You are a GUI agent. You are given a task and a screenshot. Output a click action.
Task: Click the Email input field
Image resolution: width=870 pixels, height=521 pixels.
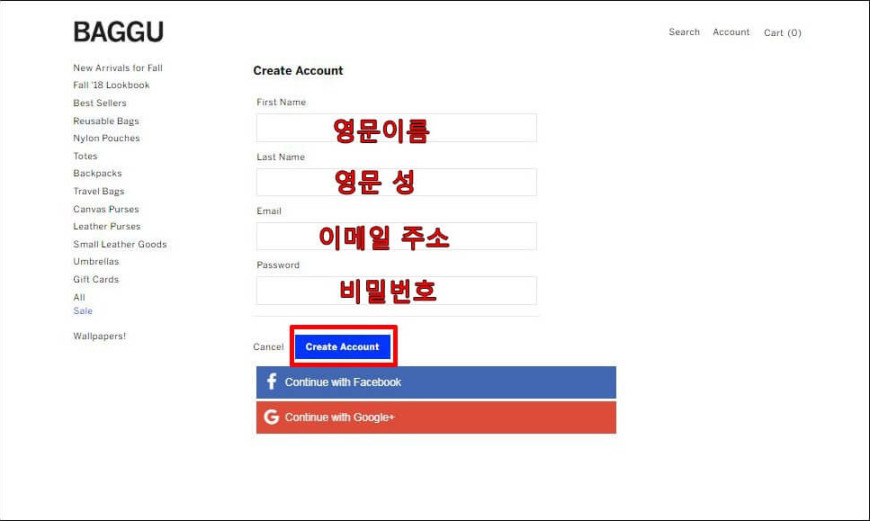396,236
